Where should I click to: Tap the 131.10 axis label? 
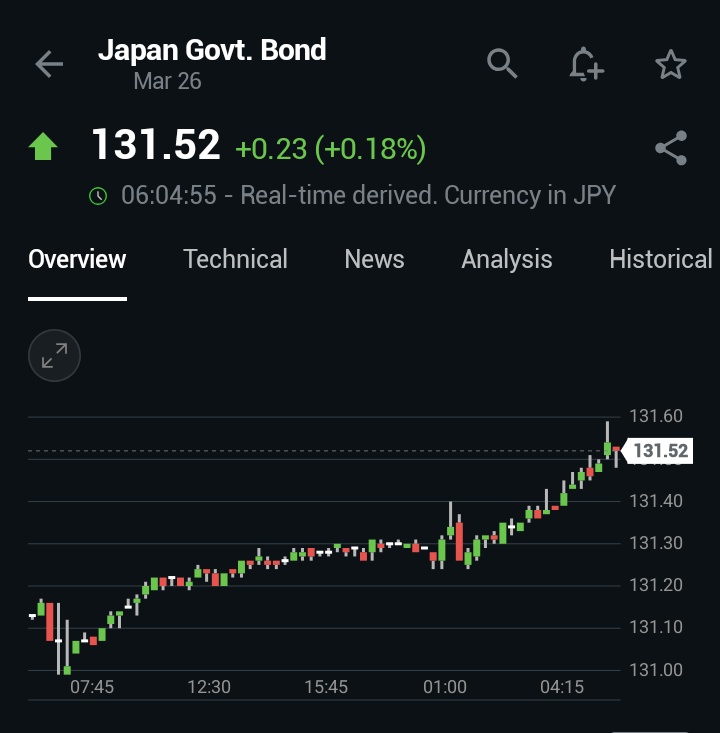tap(656, 627)
